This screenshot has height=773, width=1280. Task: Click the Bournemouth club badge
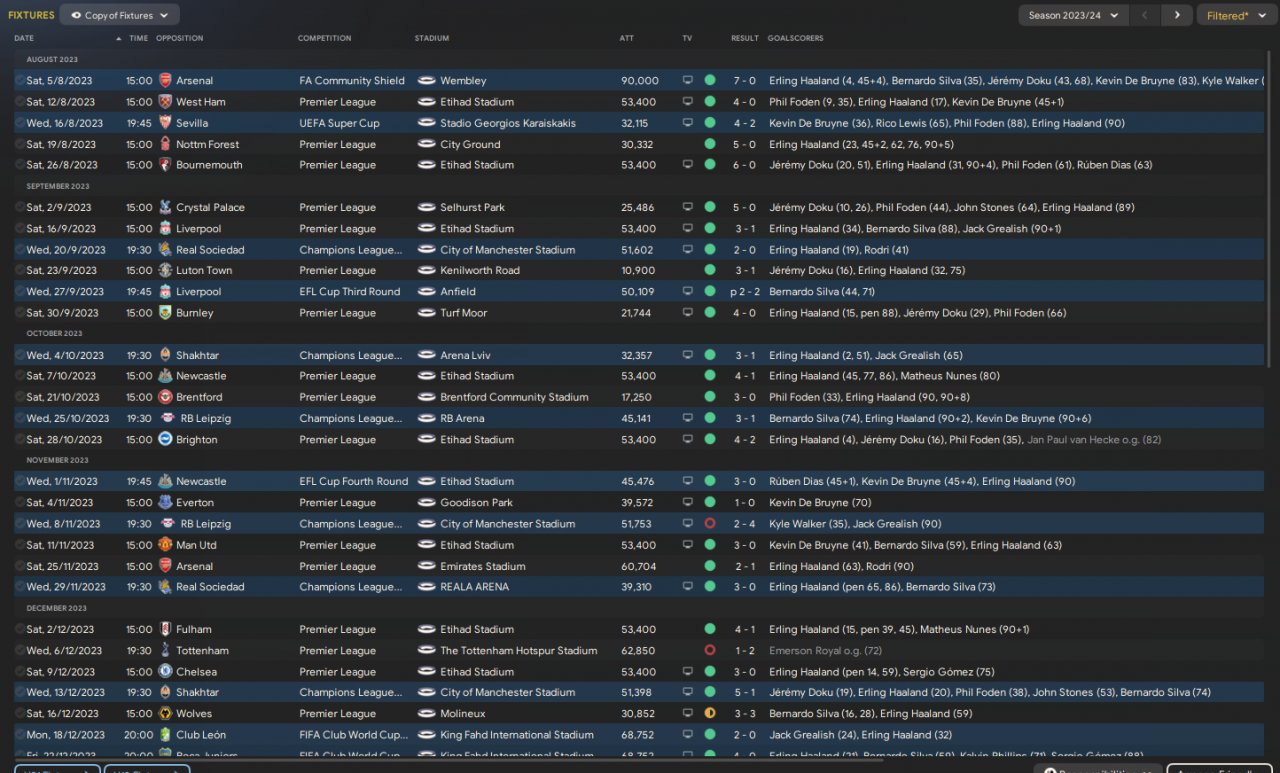(165, 165)
